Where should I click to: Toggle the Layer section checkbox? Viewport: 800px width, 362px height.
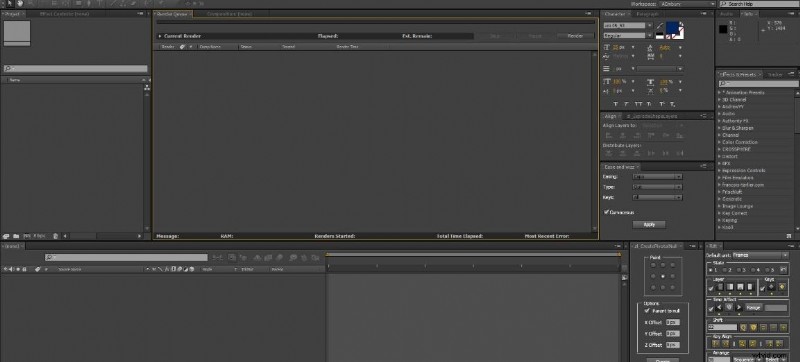point(711,289)
